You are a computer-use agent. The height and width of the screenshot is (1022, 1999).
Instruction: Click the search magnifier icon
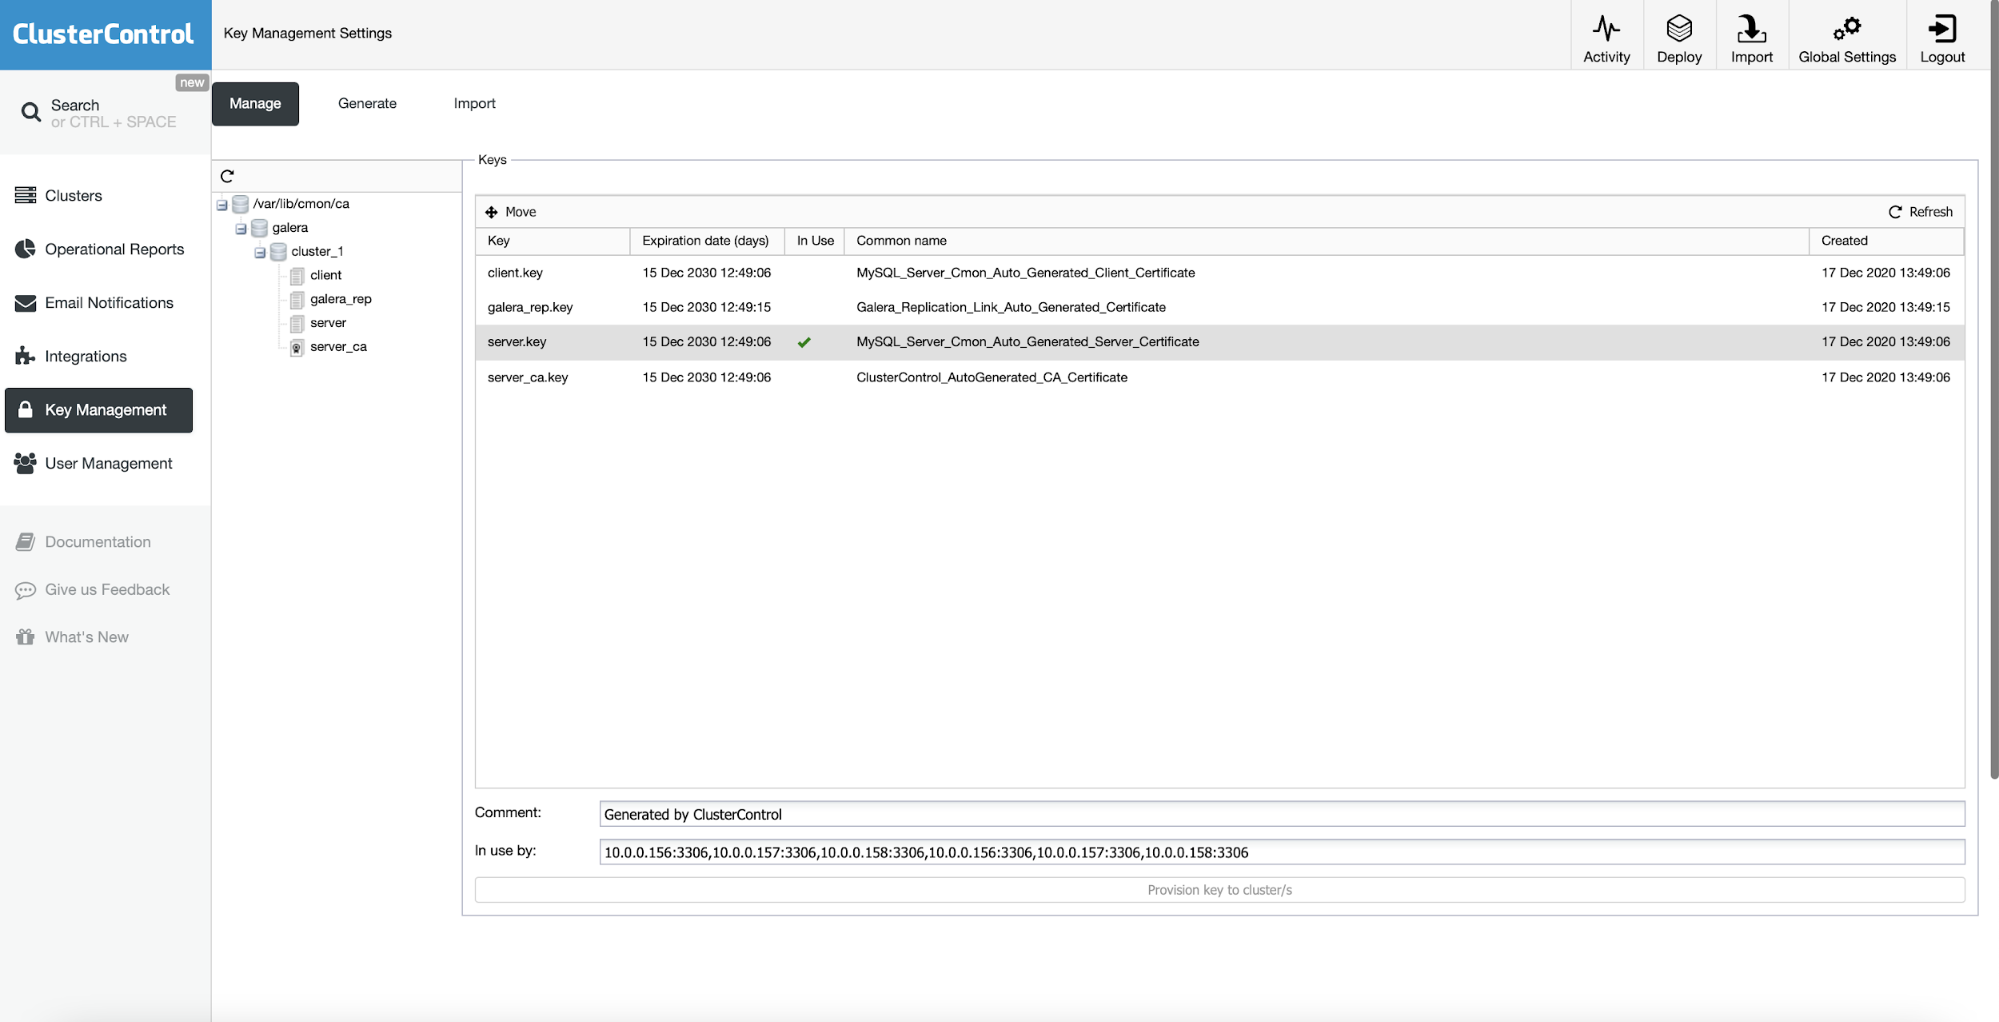pos(31,113)
